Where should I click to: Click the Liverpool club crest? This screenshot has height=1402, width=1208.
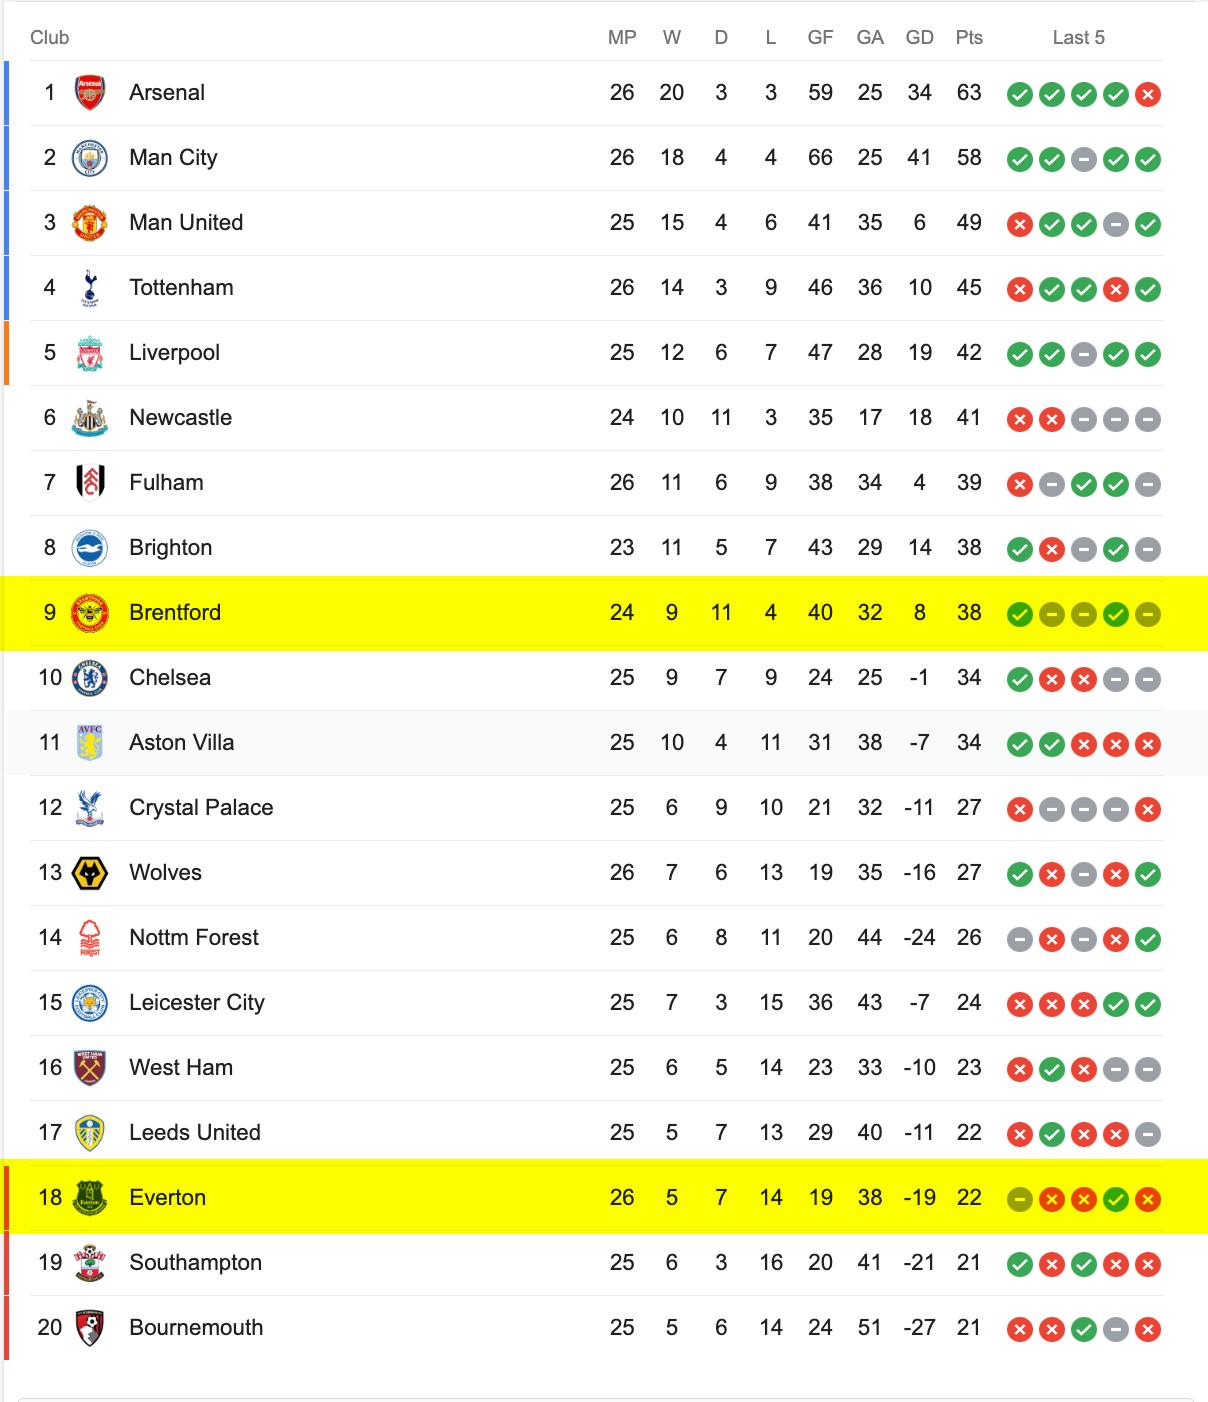coord(90,353)
